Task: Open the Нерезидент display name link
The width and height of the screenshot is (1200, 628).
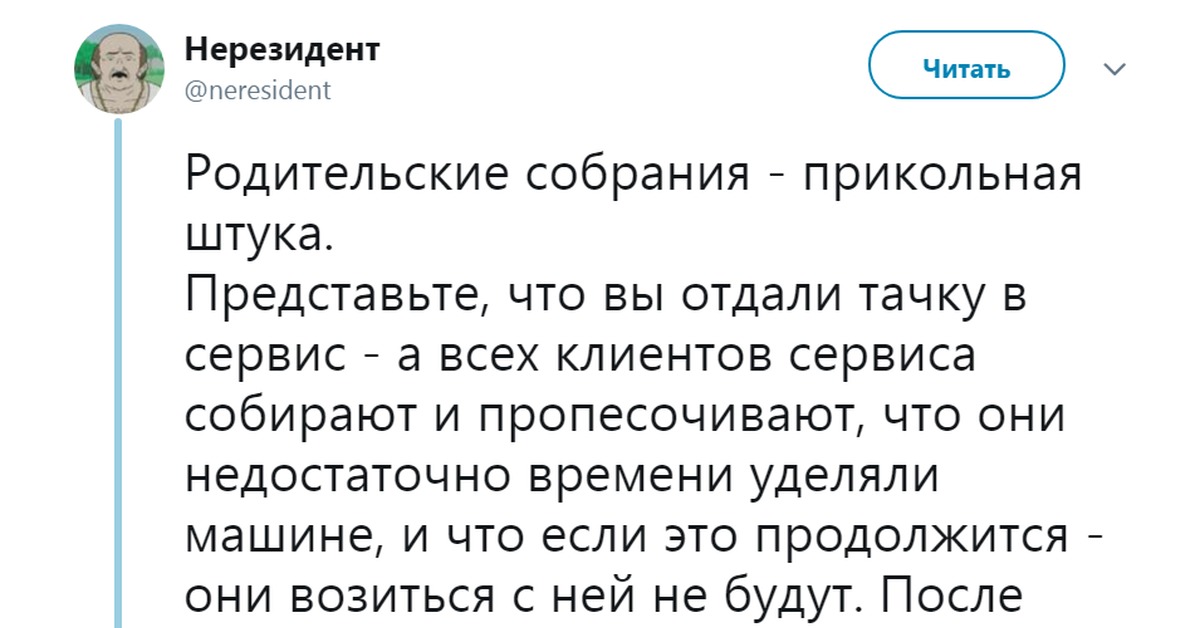Action: pos(283,49)
